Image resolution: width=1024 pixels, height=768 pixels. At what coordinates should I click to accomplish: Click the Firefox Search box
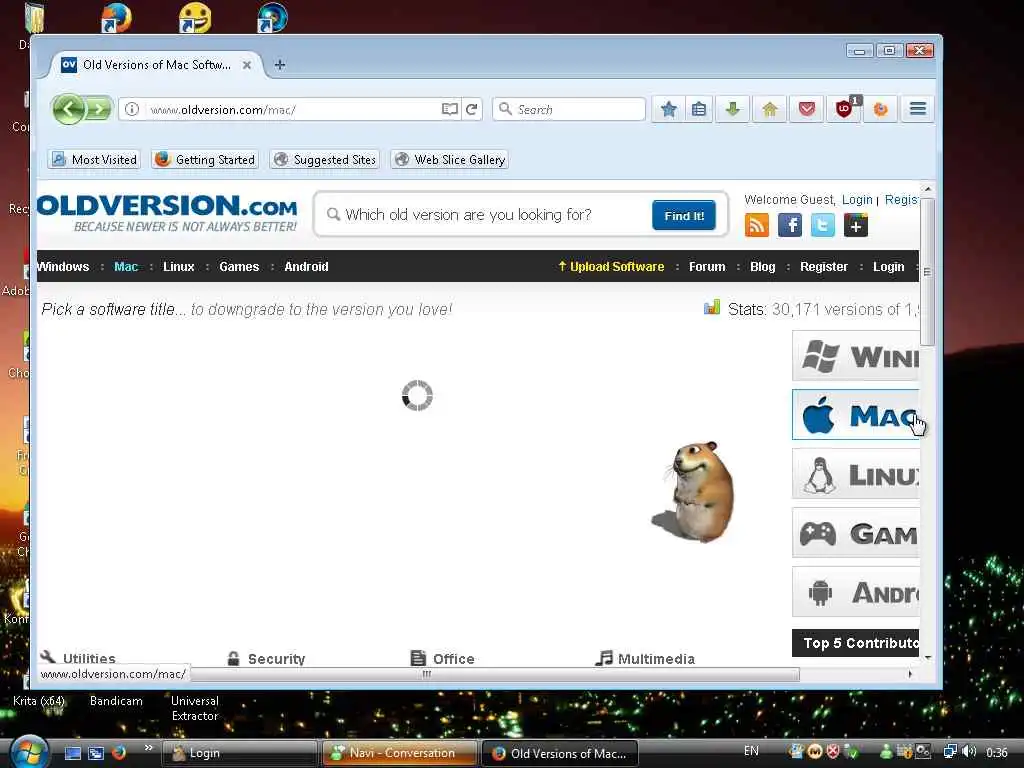[569, 109]
